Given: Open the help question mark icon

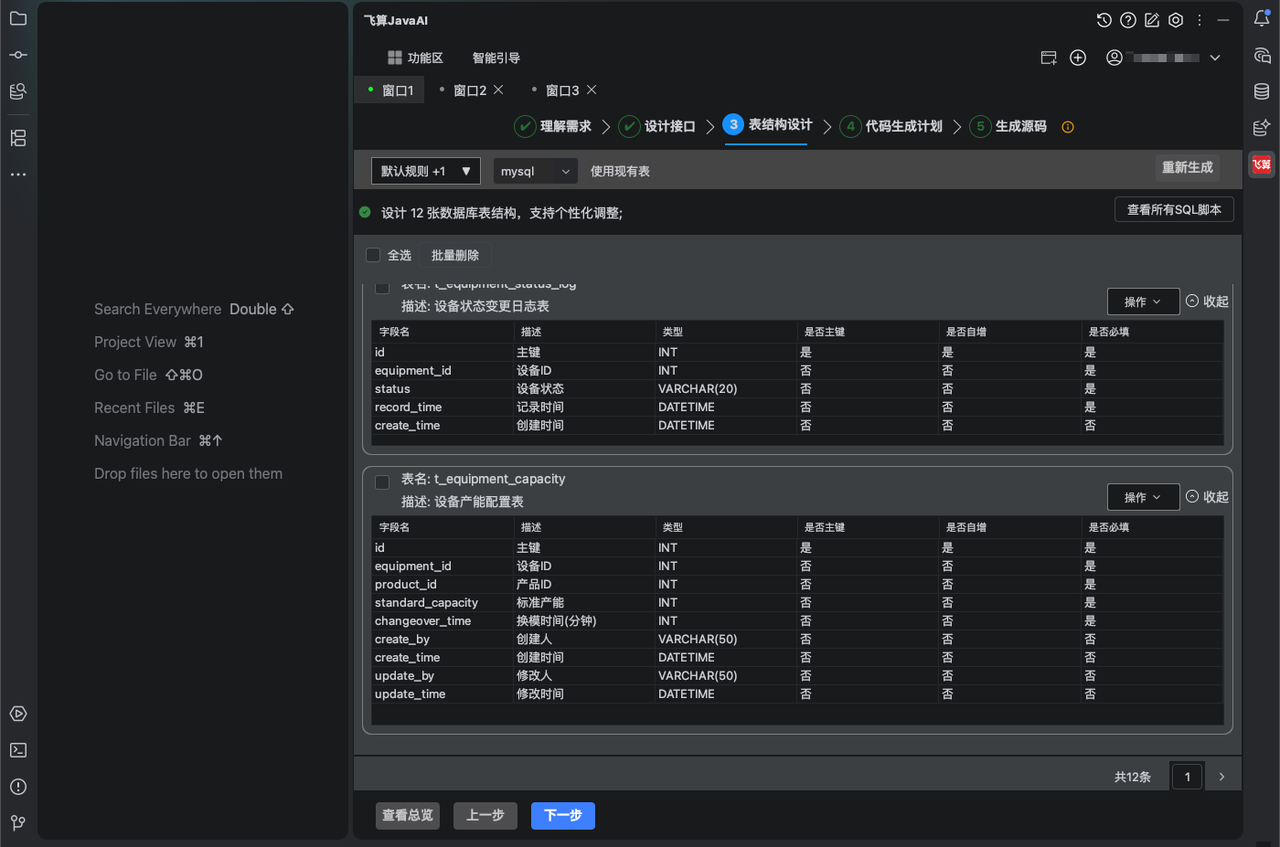Looking at the screenshot, I should click(x=1128, y=20).
